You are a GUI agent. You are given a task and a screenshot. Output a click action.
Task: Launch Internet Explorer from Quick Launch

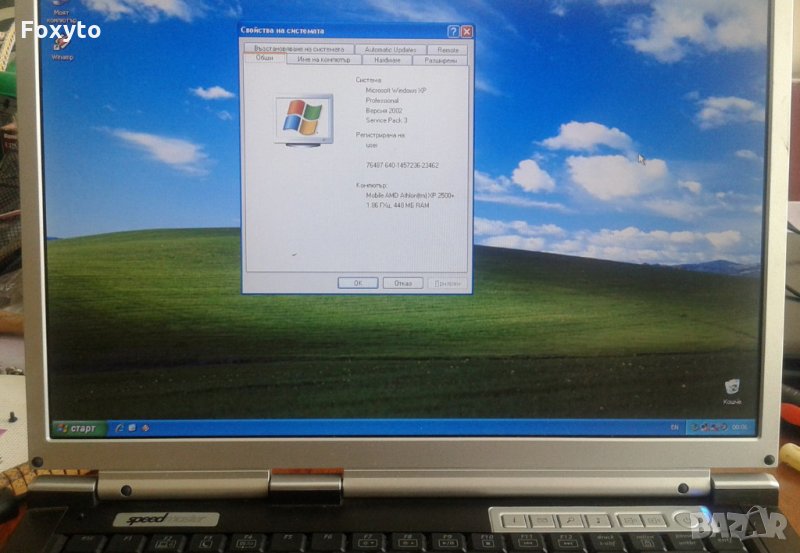tap(118, 428)
